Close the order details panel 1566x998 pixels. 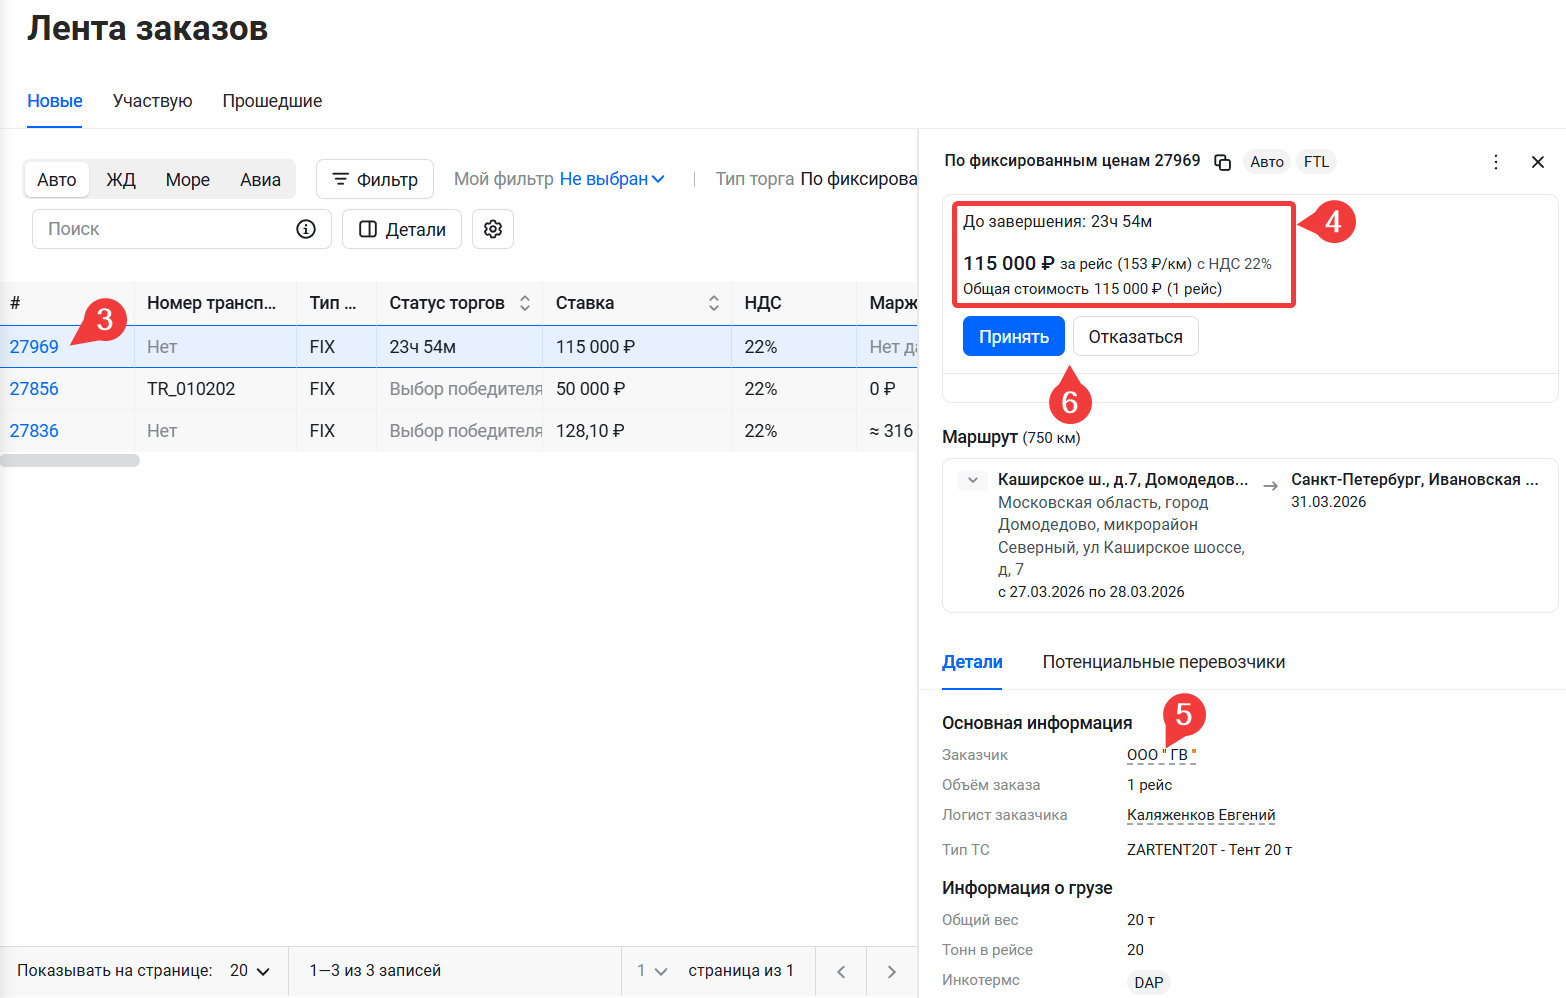(x=1538, y=162)
